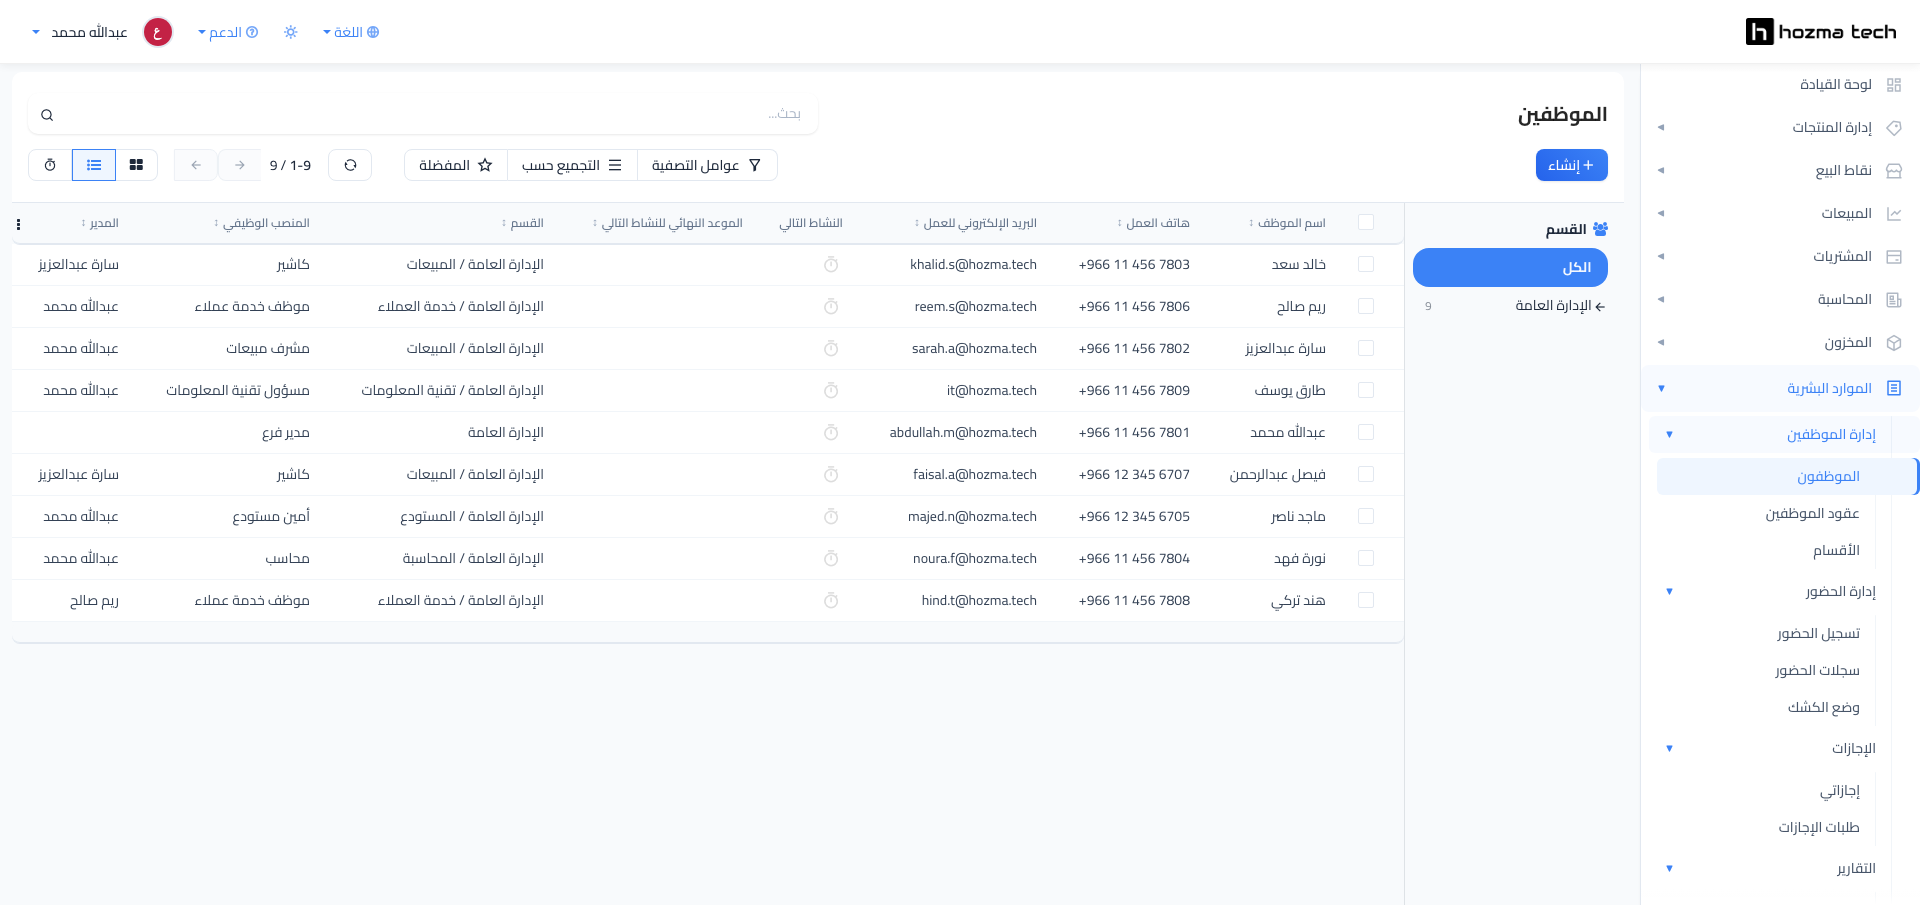Check the row for هند تركي
This screenshot has width=1920, height=905.
coord(1366,600)
